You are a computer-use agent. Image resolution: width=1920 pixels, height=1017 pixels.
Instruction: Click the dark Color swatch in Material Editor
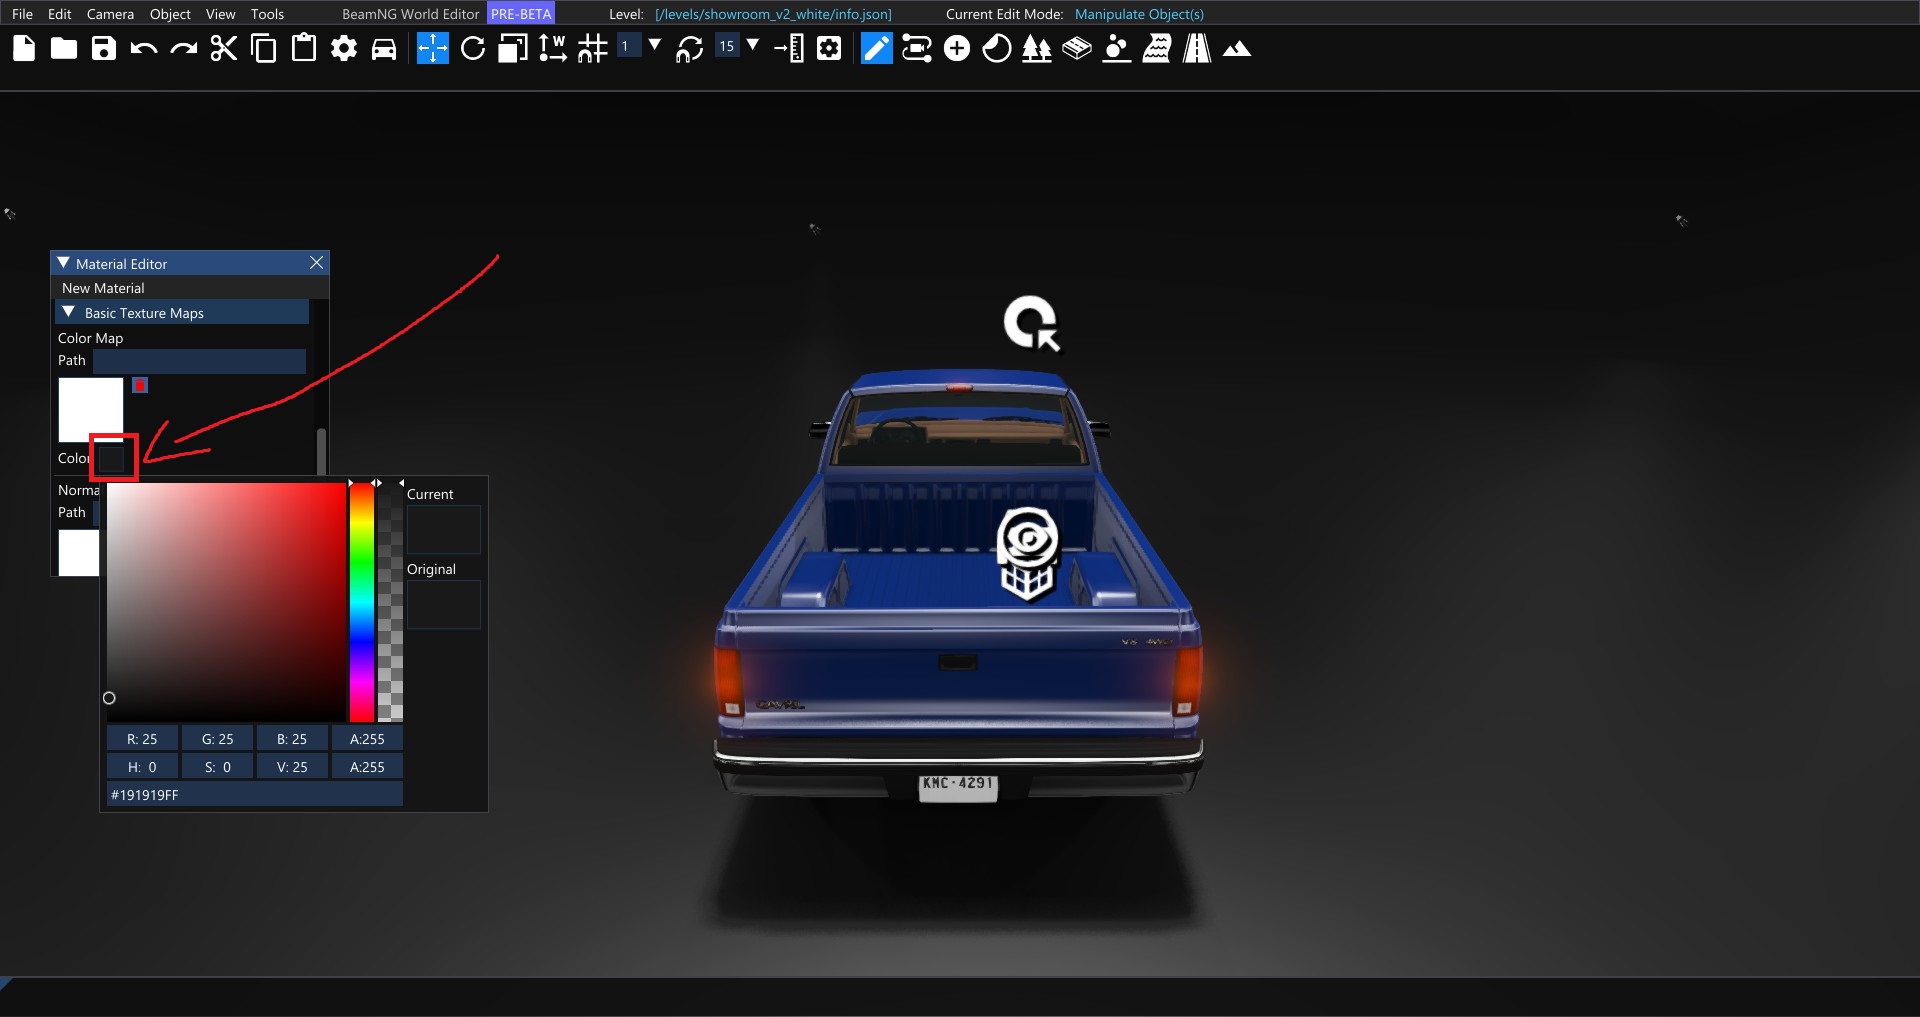click(112, 458)
